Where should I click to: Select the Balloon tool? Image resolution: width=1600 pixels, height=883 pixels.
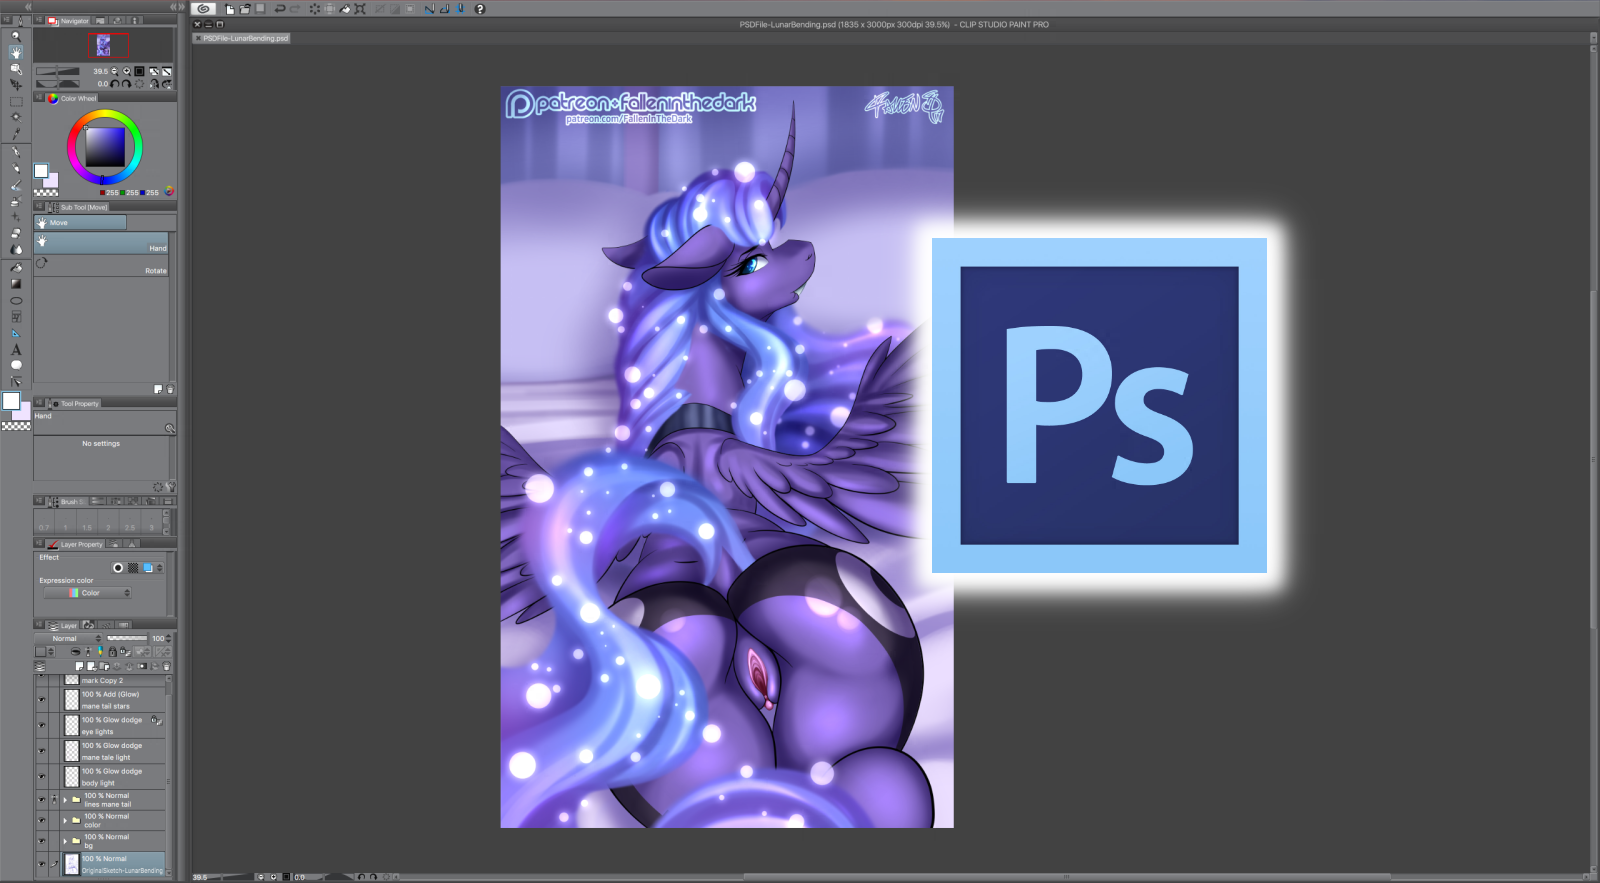click(16, 365)
